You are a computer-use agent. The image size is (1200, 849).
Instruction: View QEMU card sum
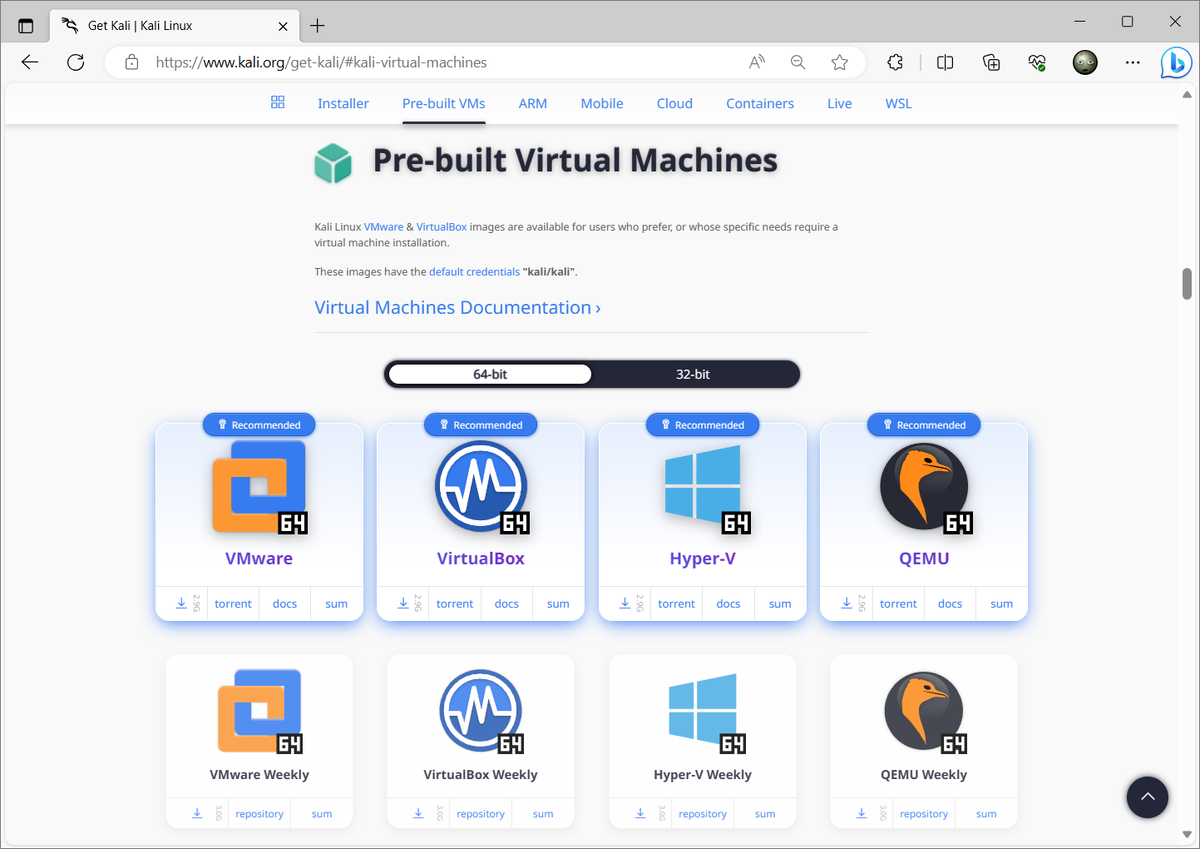pyautogui.click(x=1002, y=603)
